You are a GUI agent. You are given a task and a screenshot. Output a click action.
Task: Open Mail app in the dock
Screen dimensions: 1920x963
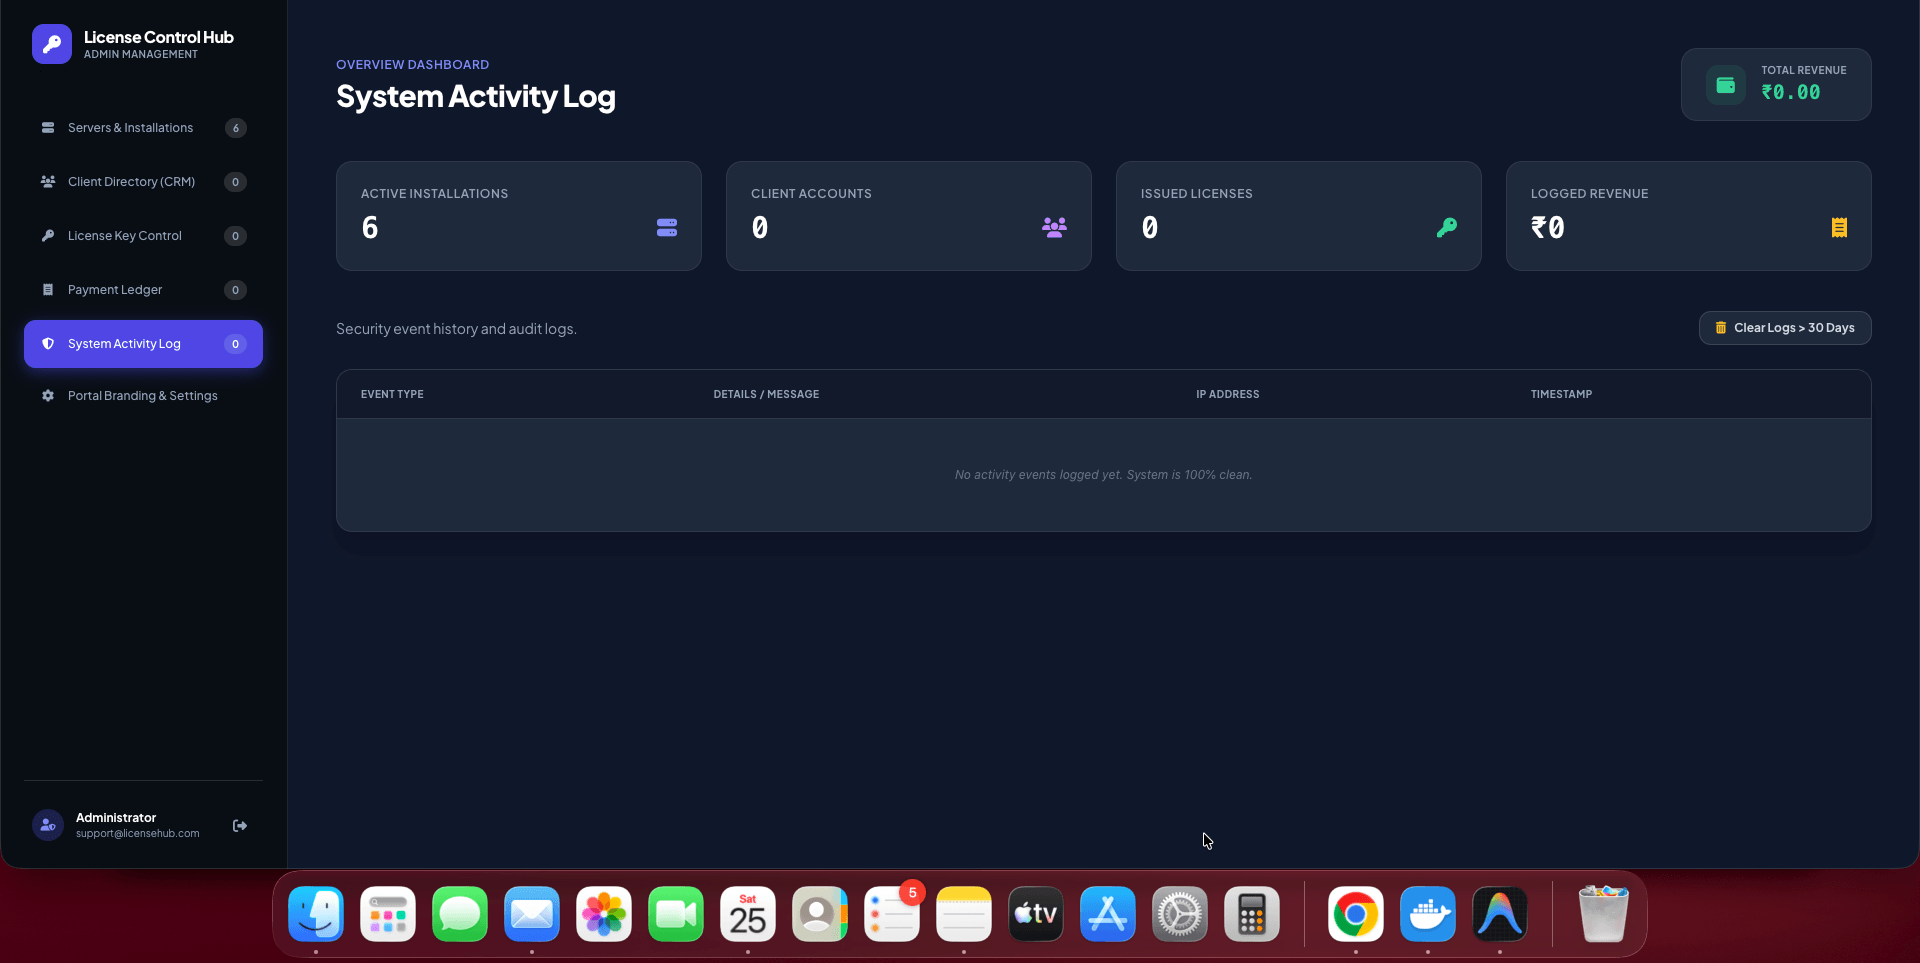pos(532,914)
